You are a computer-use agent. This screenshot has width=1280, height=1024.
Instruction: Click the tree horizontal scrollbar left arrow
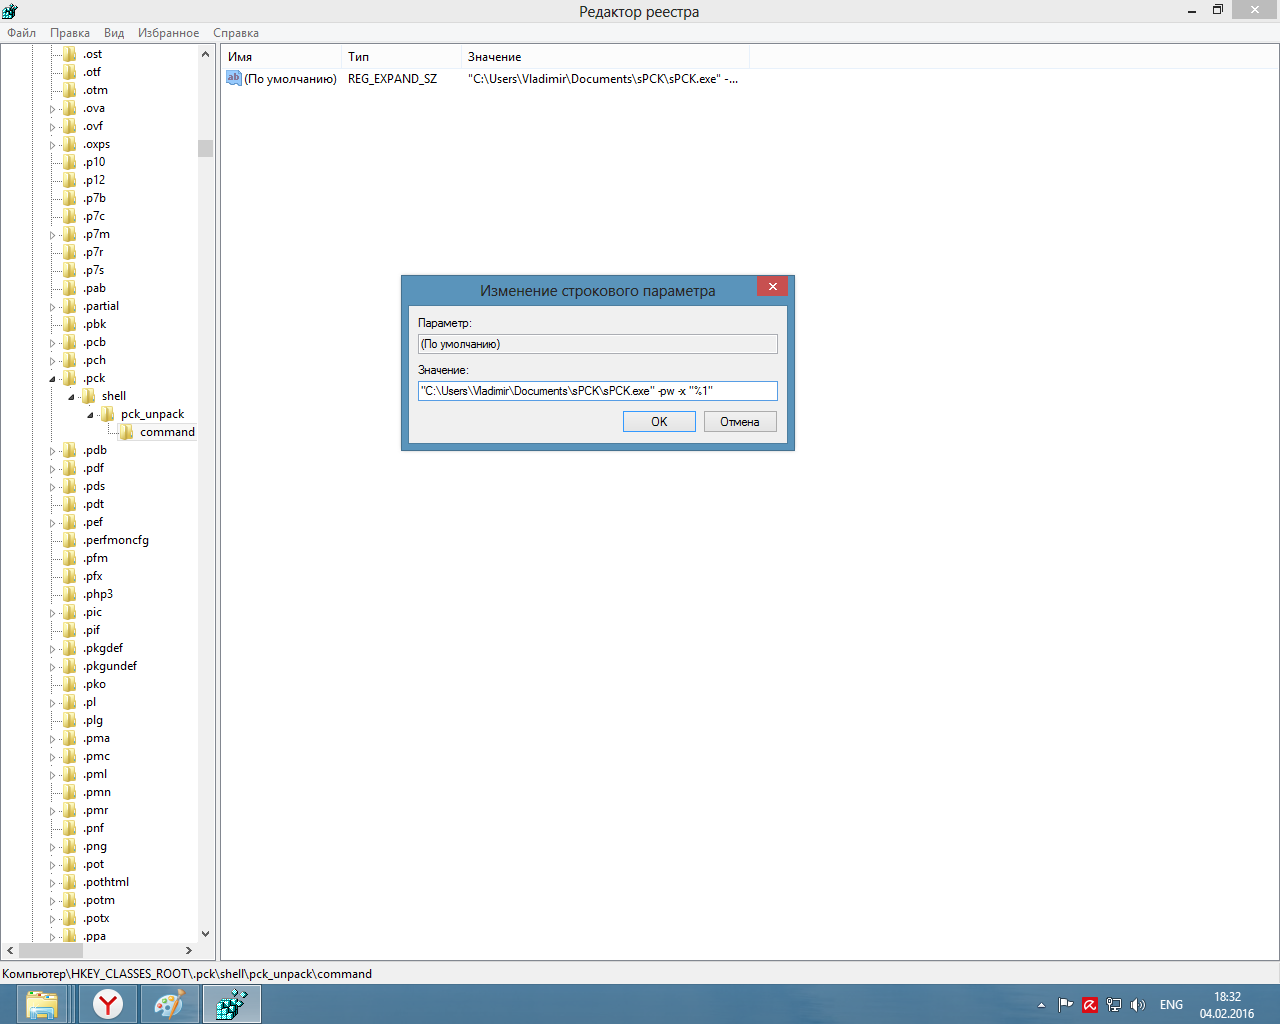10,950
